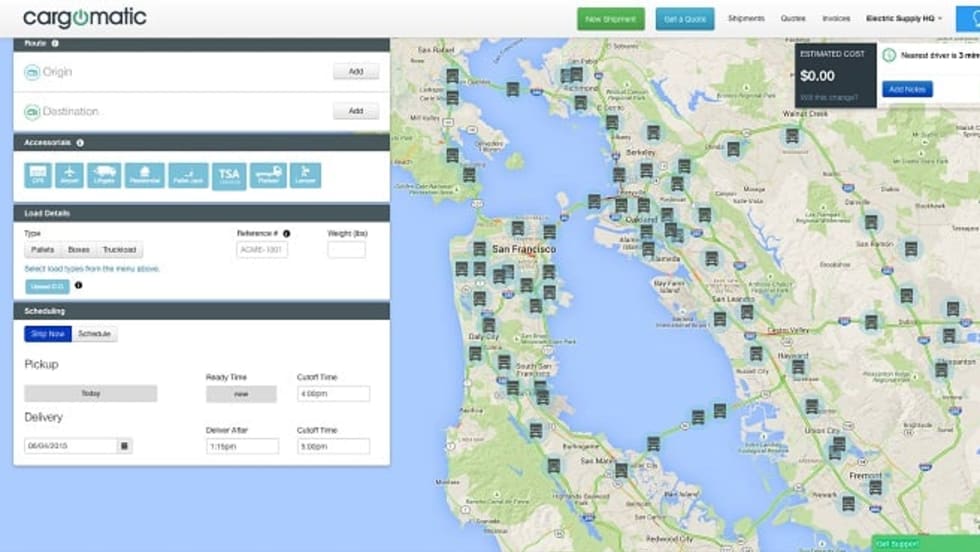Click the green New Shipment button
Screen dimensions: 980x552
(610, 19)
